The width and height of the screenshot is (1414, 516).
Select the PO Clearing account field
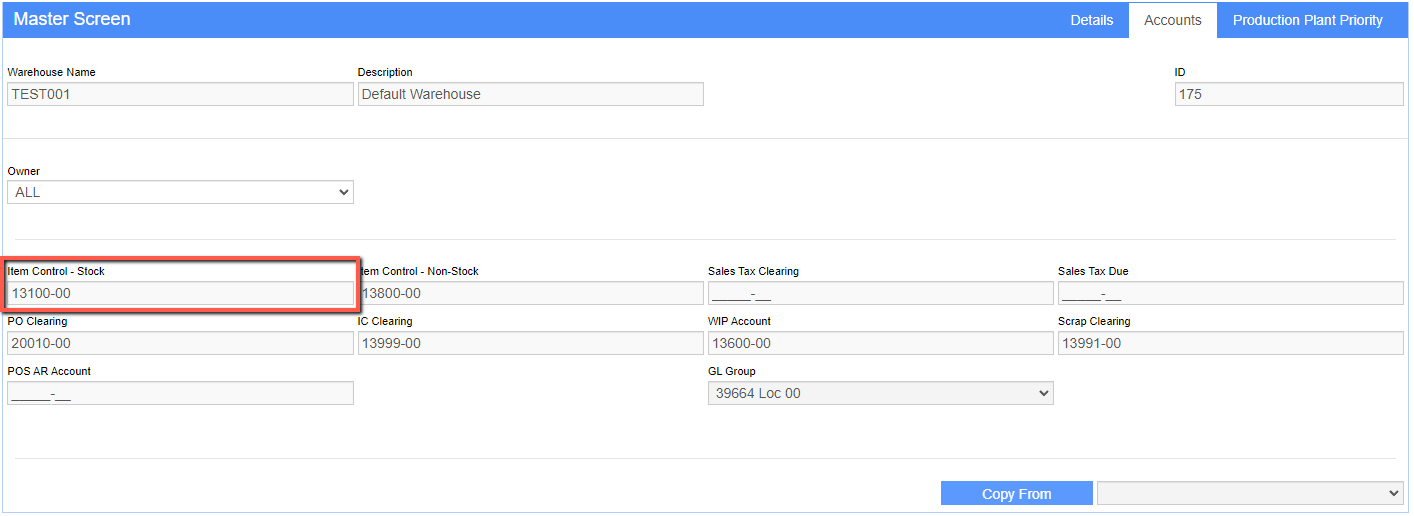click(180, 343)
